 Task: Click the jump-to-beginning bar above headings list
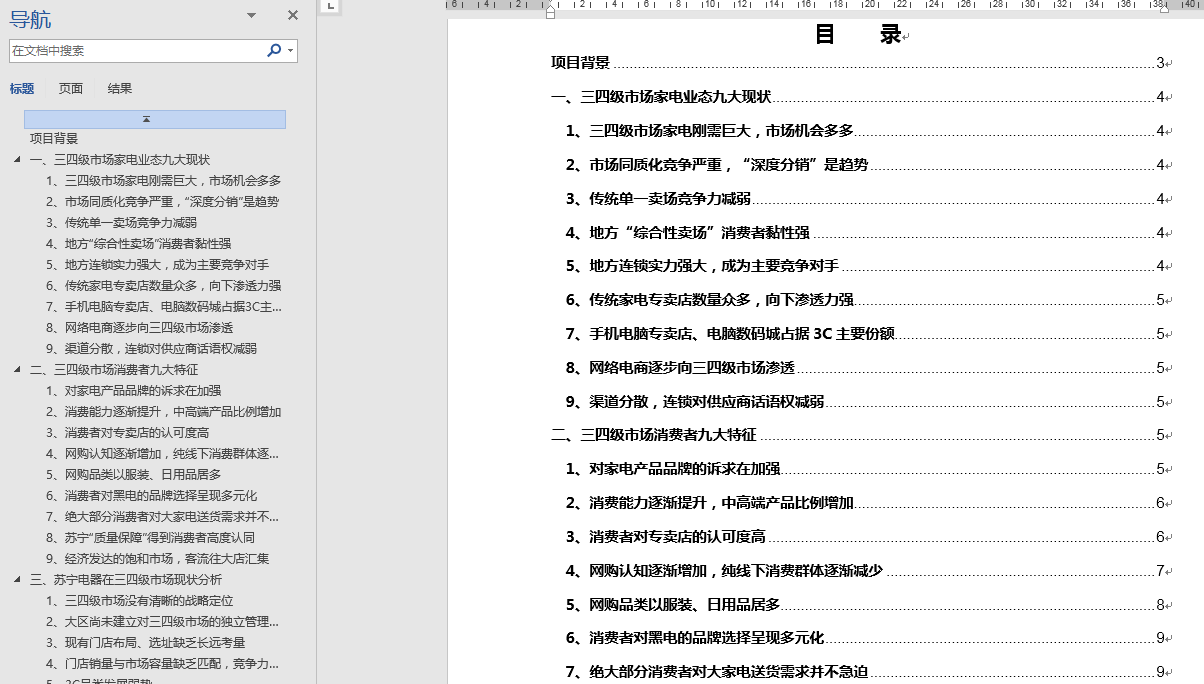[155, 119]
